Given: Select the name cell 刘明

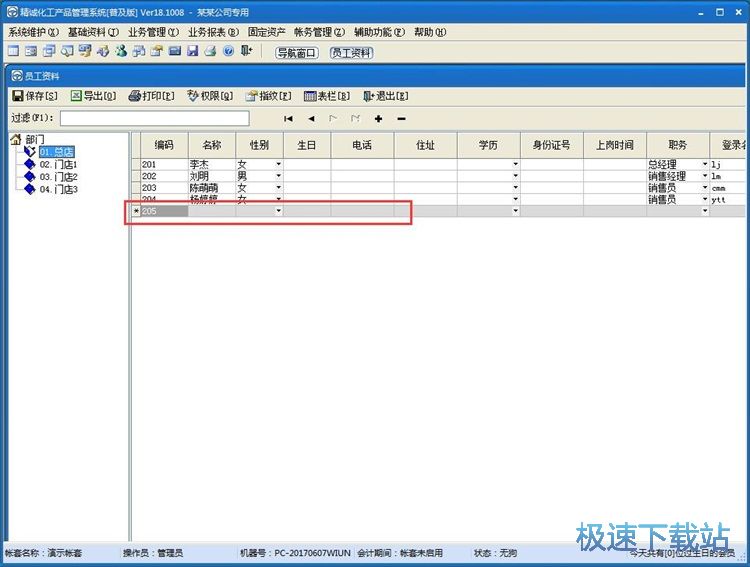Looking at the screenshot, I should click(211, 176).
